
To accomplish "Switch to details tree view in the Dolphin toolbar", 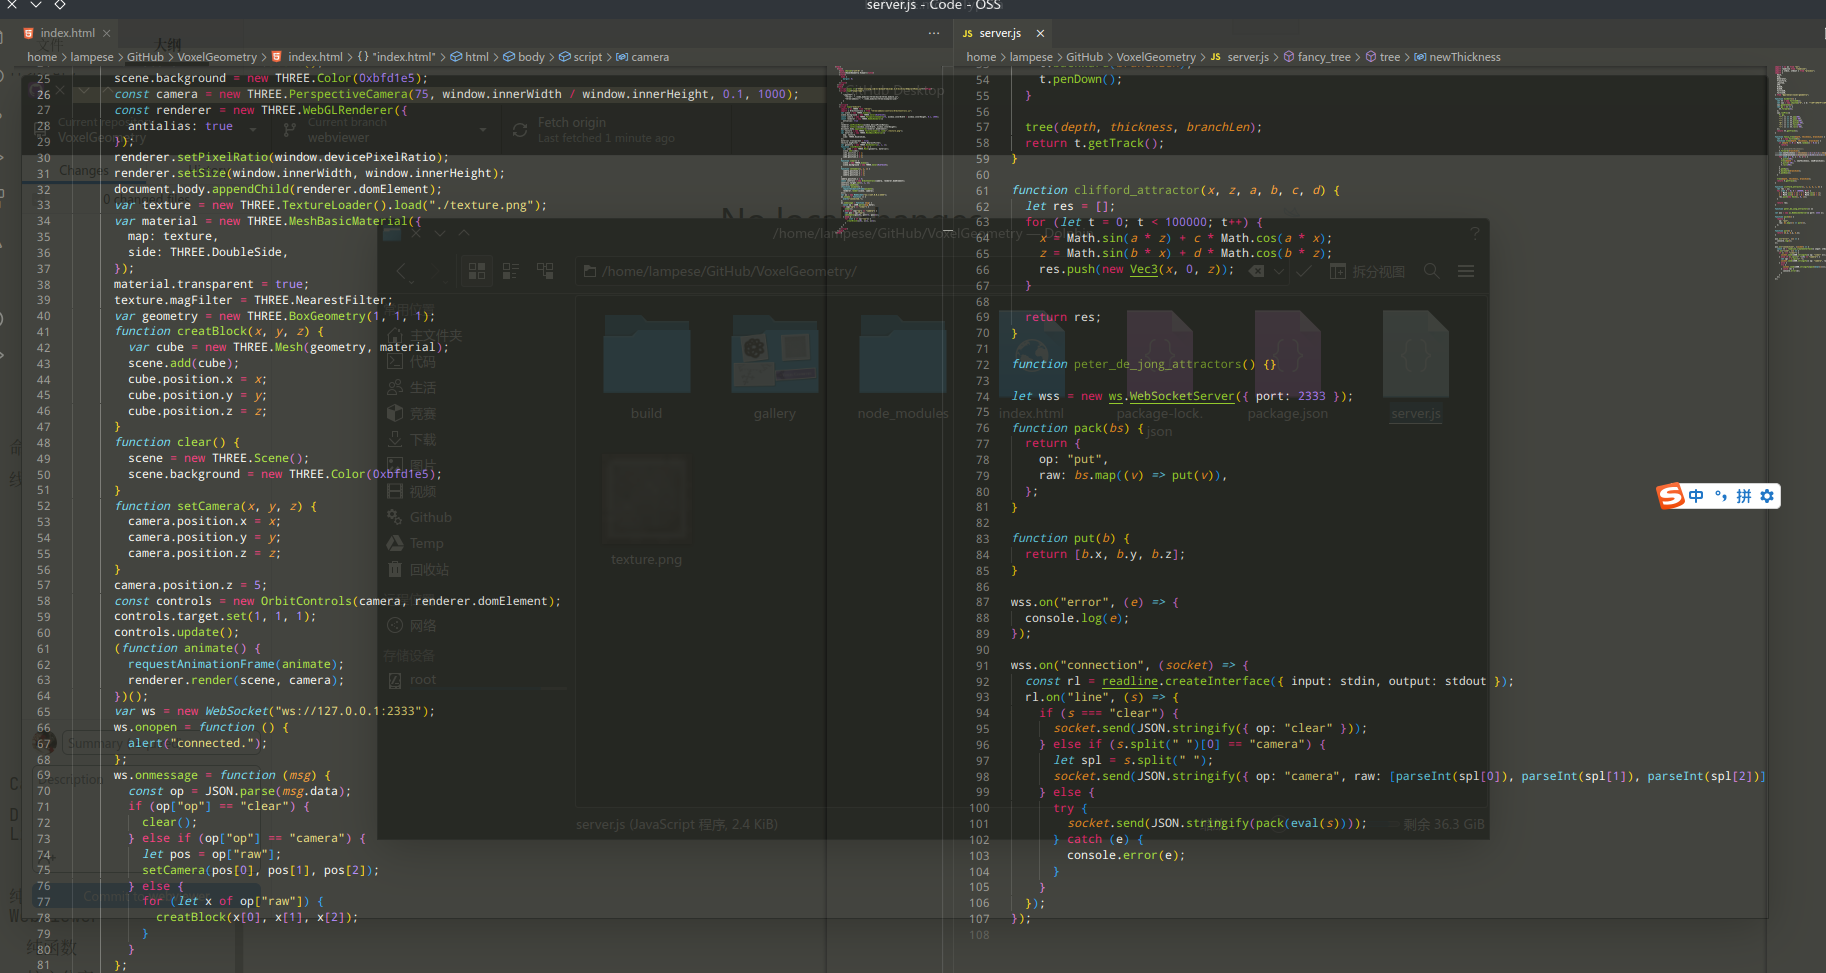I will pos(545,271).
